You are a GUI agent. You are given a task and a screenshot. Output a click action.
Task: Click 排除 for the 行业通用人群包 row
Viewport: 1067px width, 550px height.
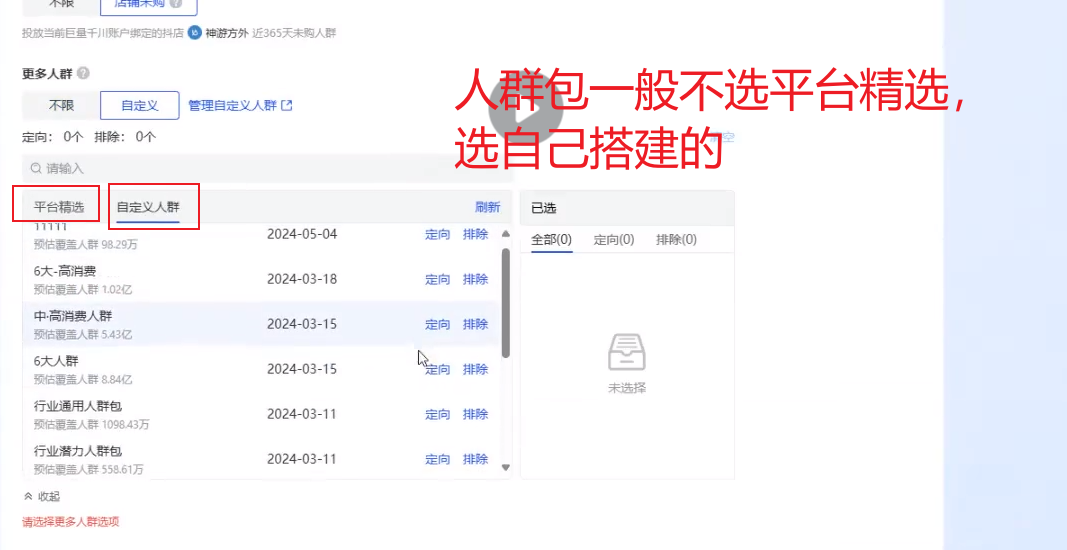tap(475, 414)
